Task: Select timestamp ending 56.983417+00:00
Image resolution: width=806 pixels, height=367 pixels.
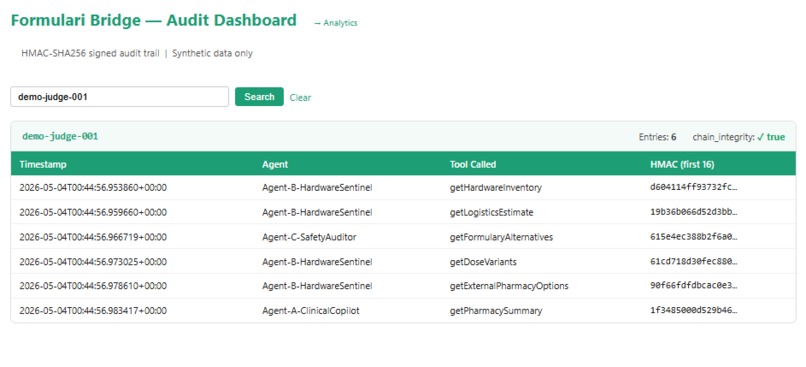Action: click(x=93, y=310)
